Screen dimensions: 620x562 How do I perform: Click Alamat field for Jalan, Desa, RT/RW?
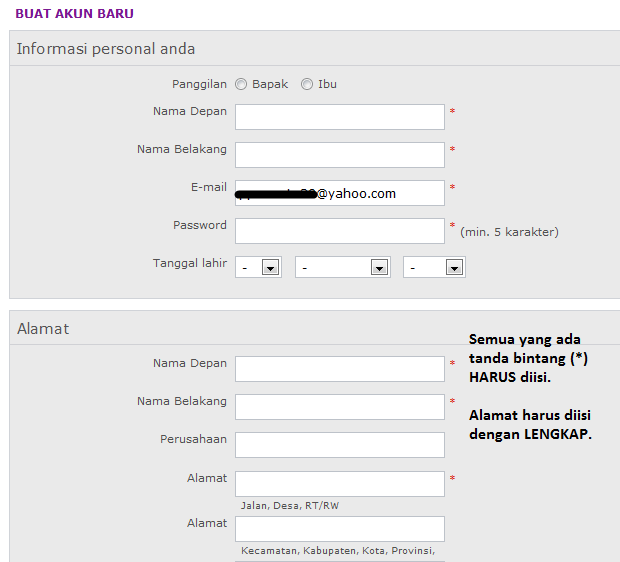click(x=339, y=484)
